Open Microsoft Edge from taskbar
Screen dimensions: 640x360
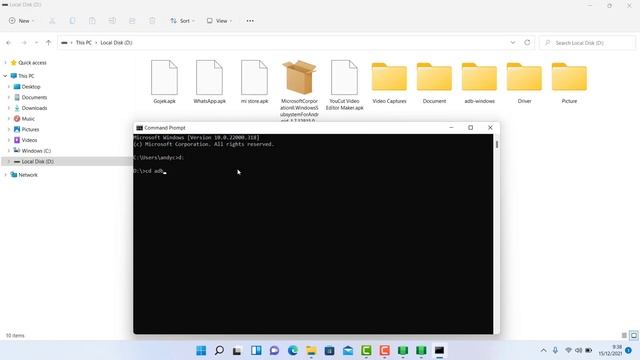tap(293, 351)
